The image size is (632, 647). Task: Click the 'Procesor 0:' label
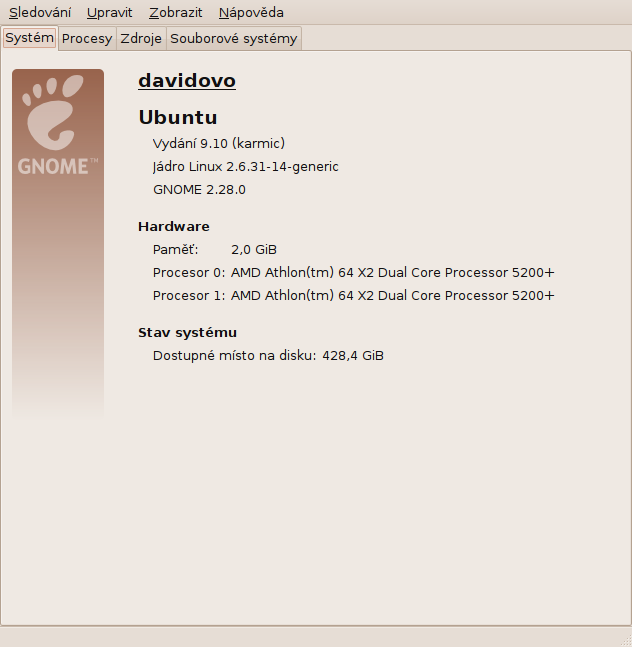pyautogui.click(x=189, y=273)
